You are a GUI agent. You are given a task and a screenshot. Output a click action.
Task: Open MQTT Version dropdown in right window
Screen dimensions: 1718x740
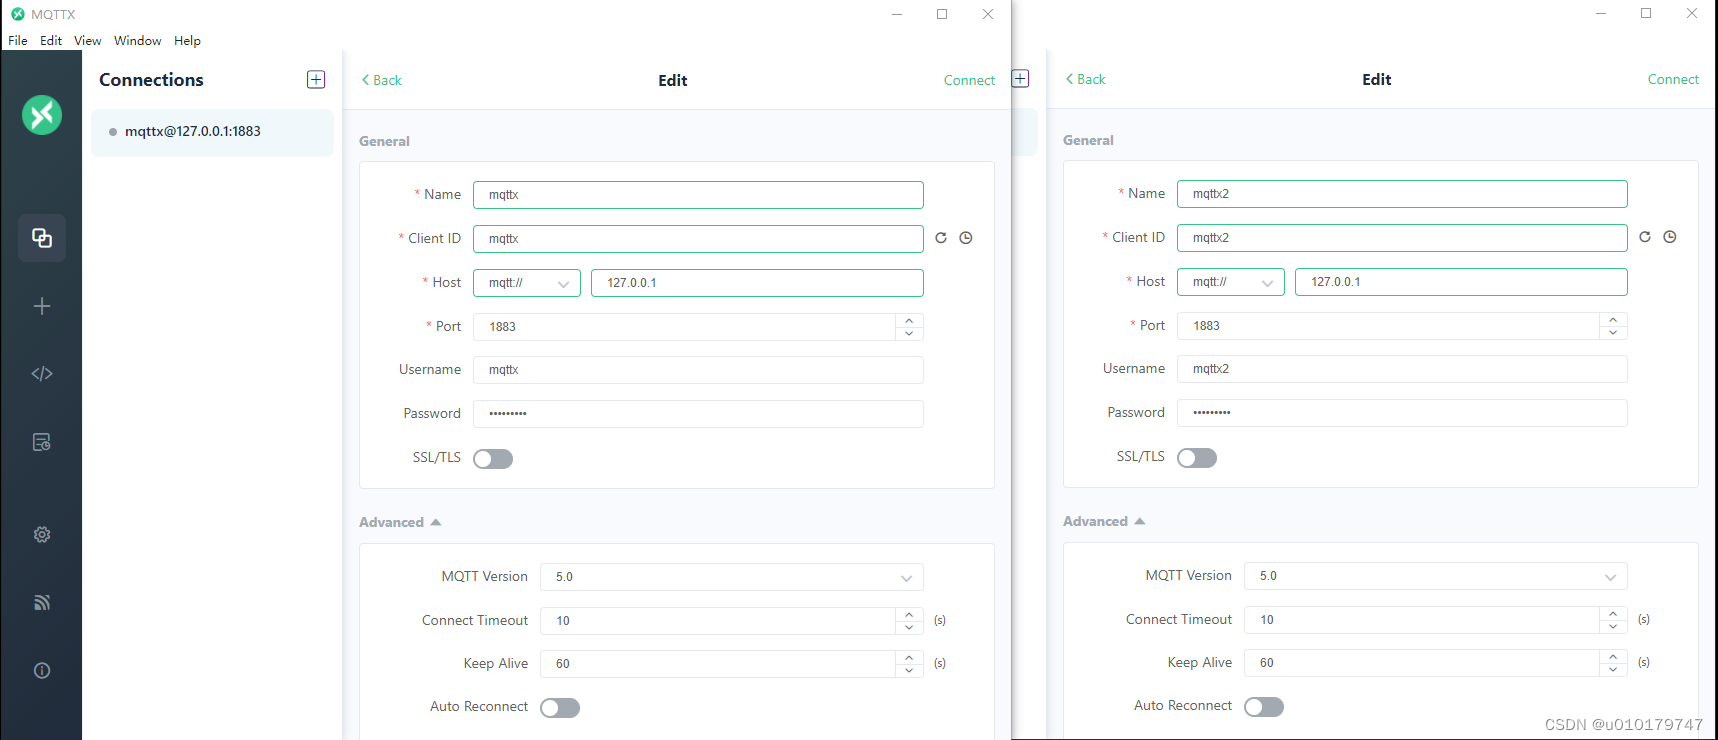tap(1436, 576)
